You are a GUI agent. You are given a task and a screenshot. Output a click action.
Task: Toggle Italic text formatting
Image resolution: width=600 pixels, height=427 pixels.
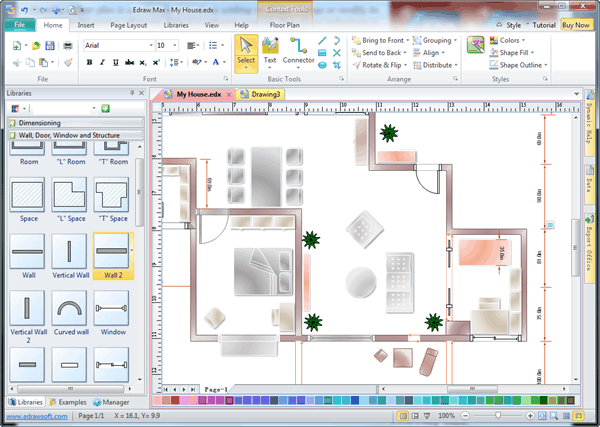[x=101, y=62]
